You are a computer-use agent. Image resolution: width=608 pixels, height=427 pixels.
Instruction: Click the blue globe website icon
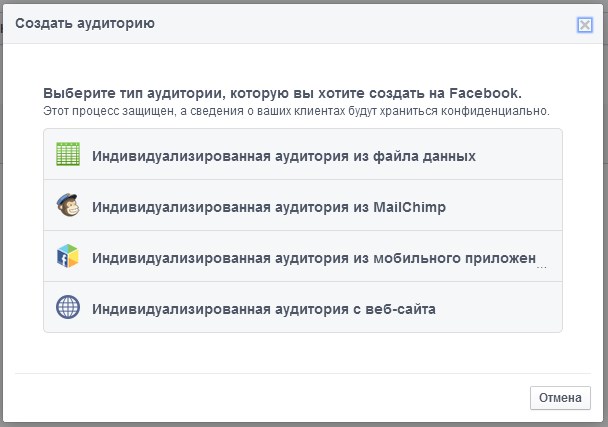pyautogui.click(x=68, y=307)
